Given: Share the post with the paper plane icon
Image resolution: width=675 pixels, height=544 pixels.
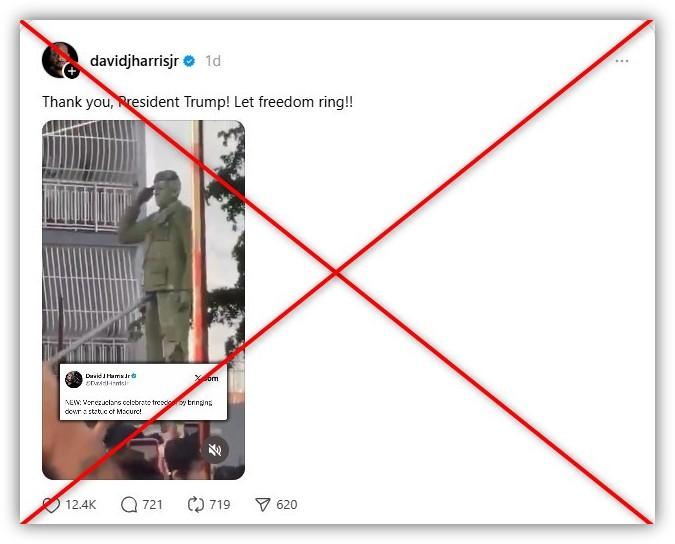Looking at the screenshot, I should (x=263, y=504).
